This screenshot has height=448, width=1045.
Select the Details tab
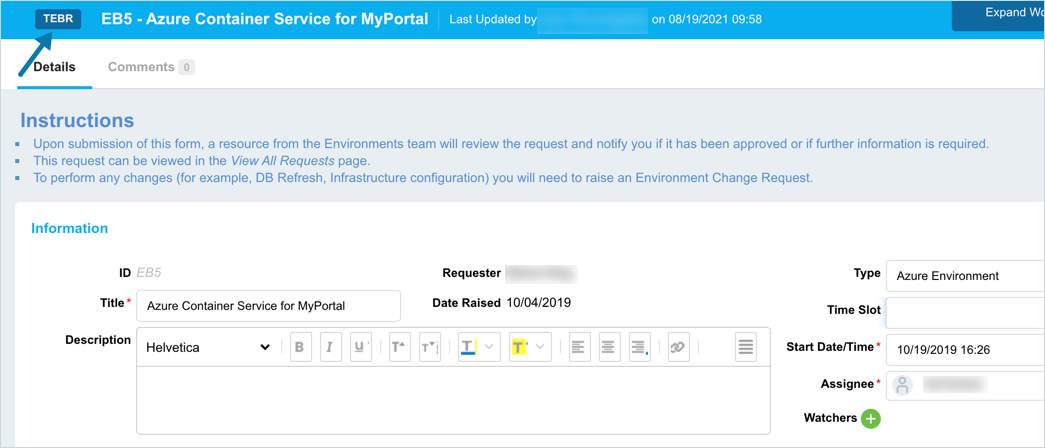click(x=54, y=67)
